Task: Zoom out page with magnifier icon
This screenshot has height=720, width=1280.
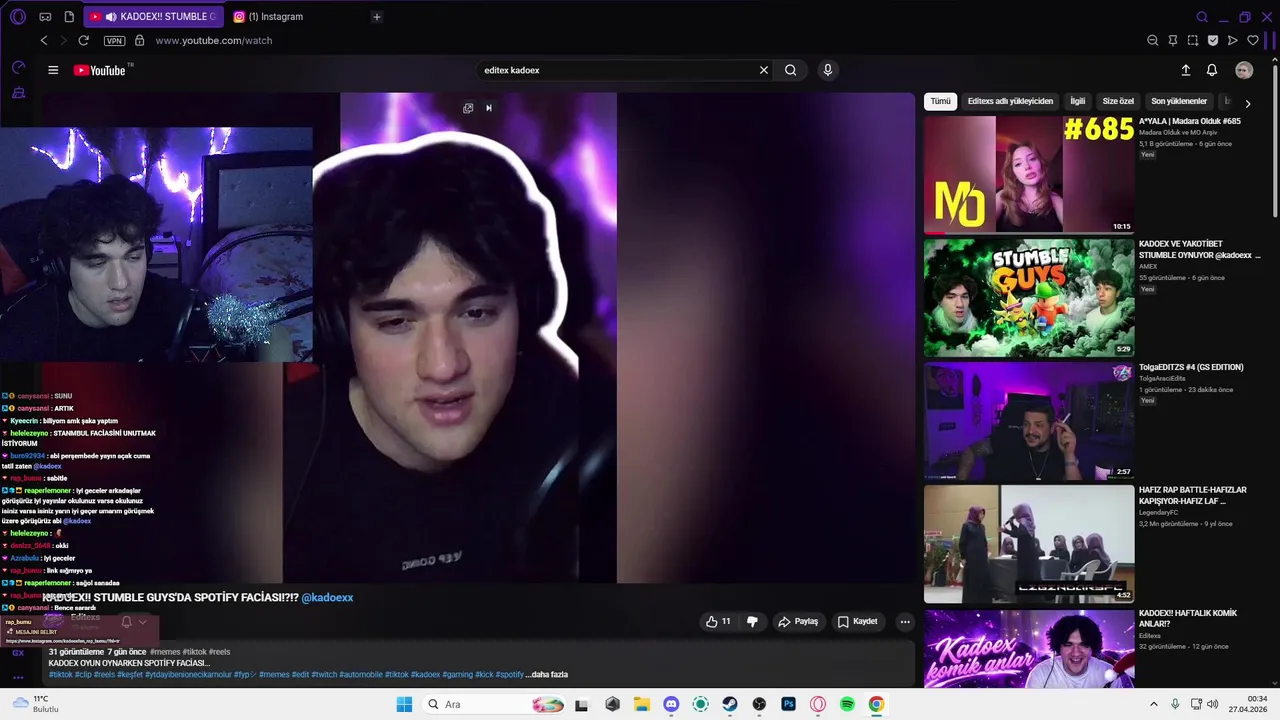Action: pos(1153,41)
